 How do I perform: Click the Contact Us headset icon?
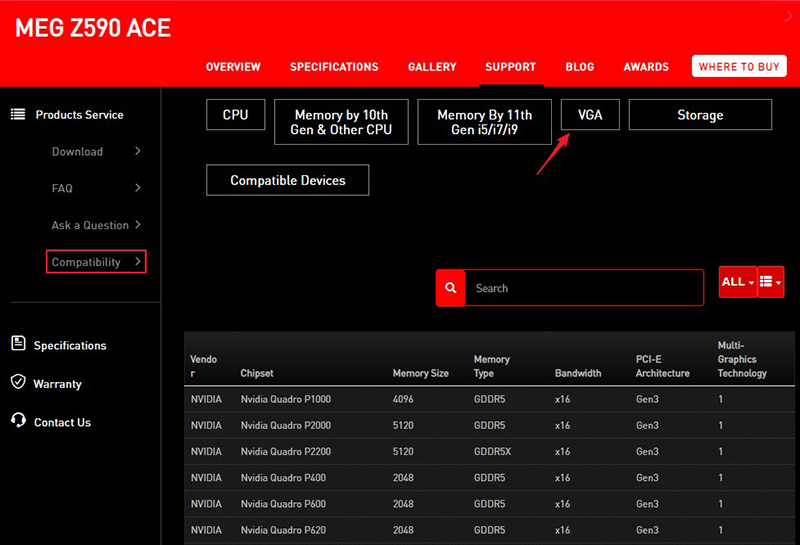(18, 420)
